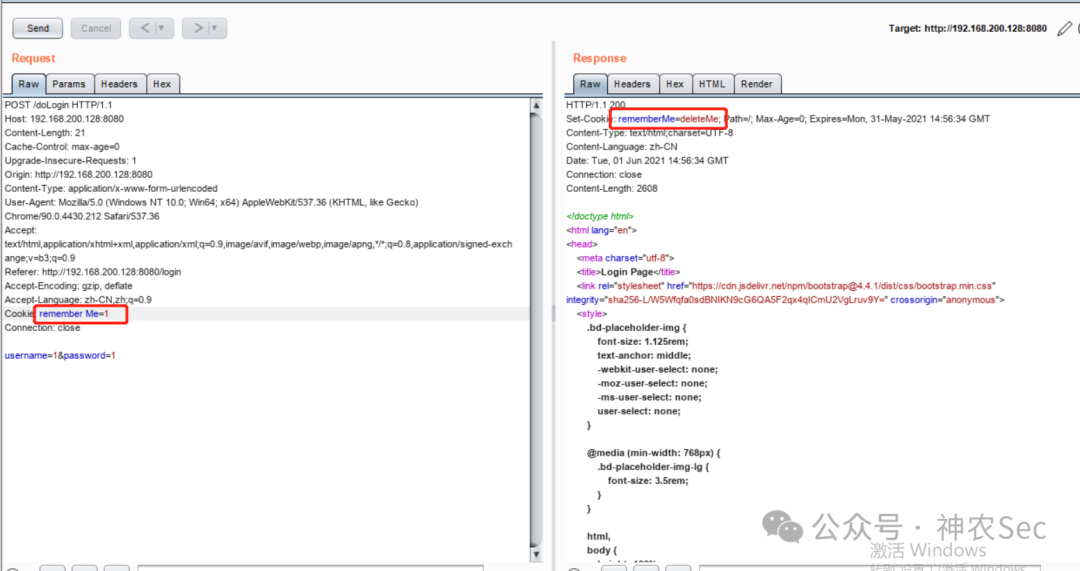Viewport: 1080px width, 571px height.
Task: Click the response Date header line
Action: [647, 160]
